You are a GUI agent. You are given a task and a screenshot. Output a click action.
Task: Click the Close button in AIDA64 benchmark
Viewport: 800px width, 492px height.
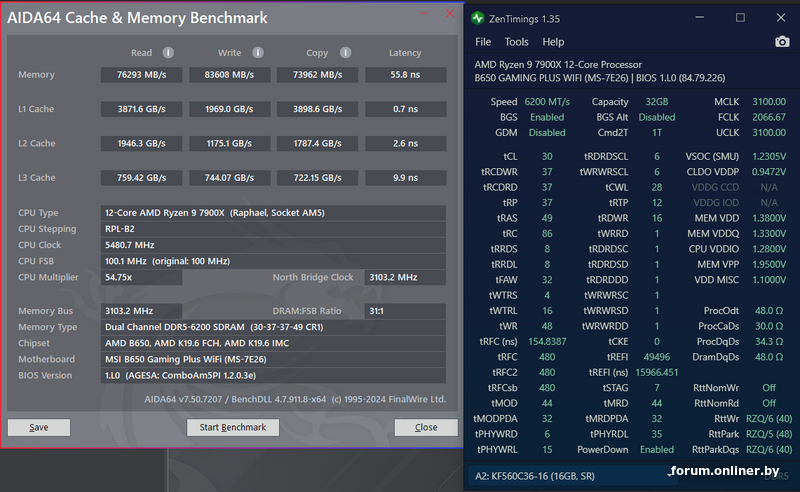[x=425, y=427]
